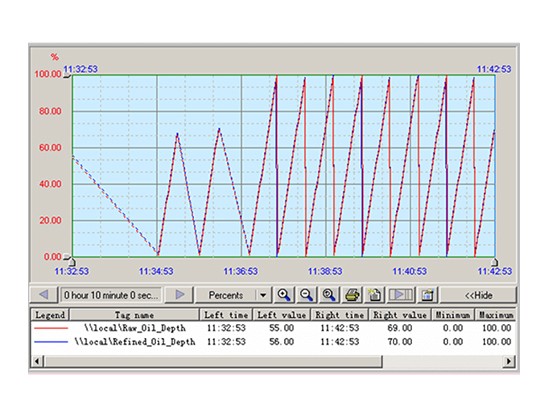Click the third magnifier zoom-reset icon
Viewport: 560px width, 420px height.
[x=329, y=295]
